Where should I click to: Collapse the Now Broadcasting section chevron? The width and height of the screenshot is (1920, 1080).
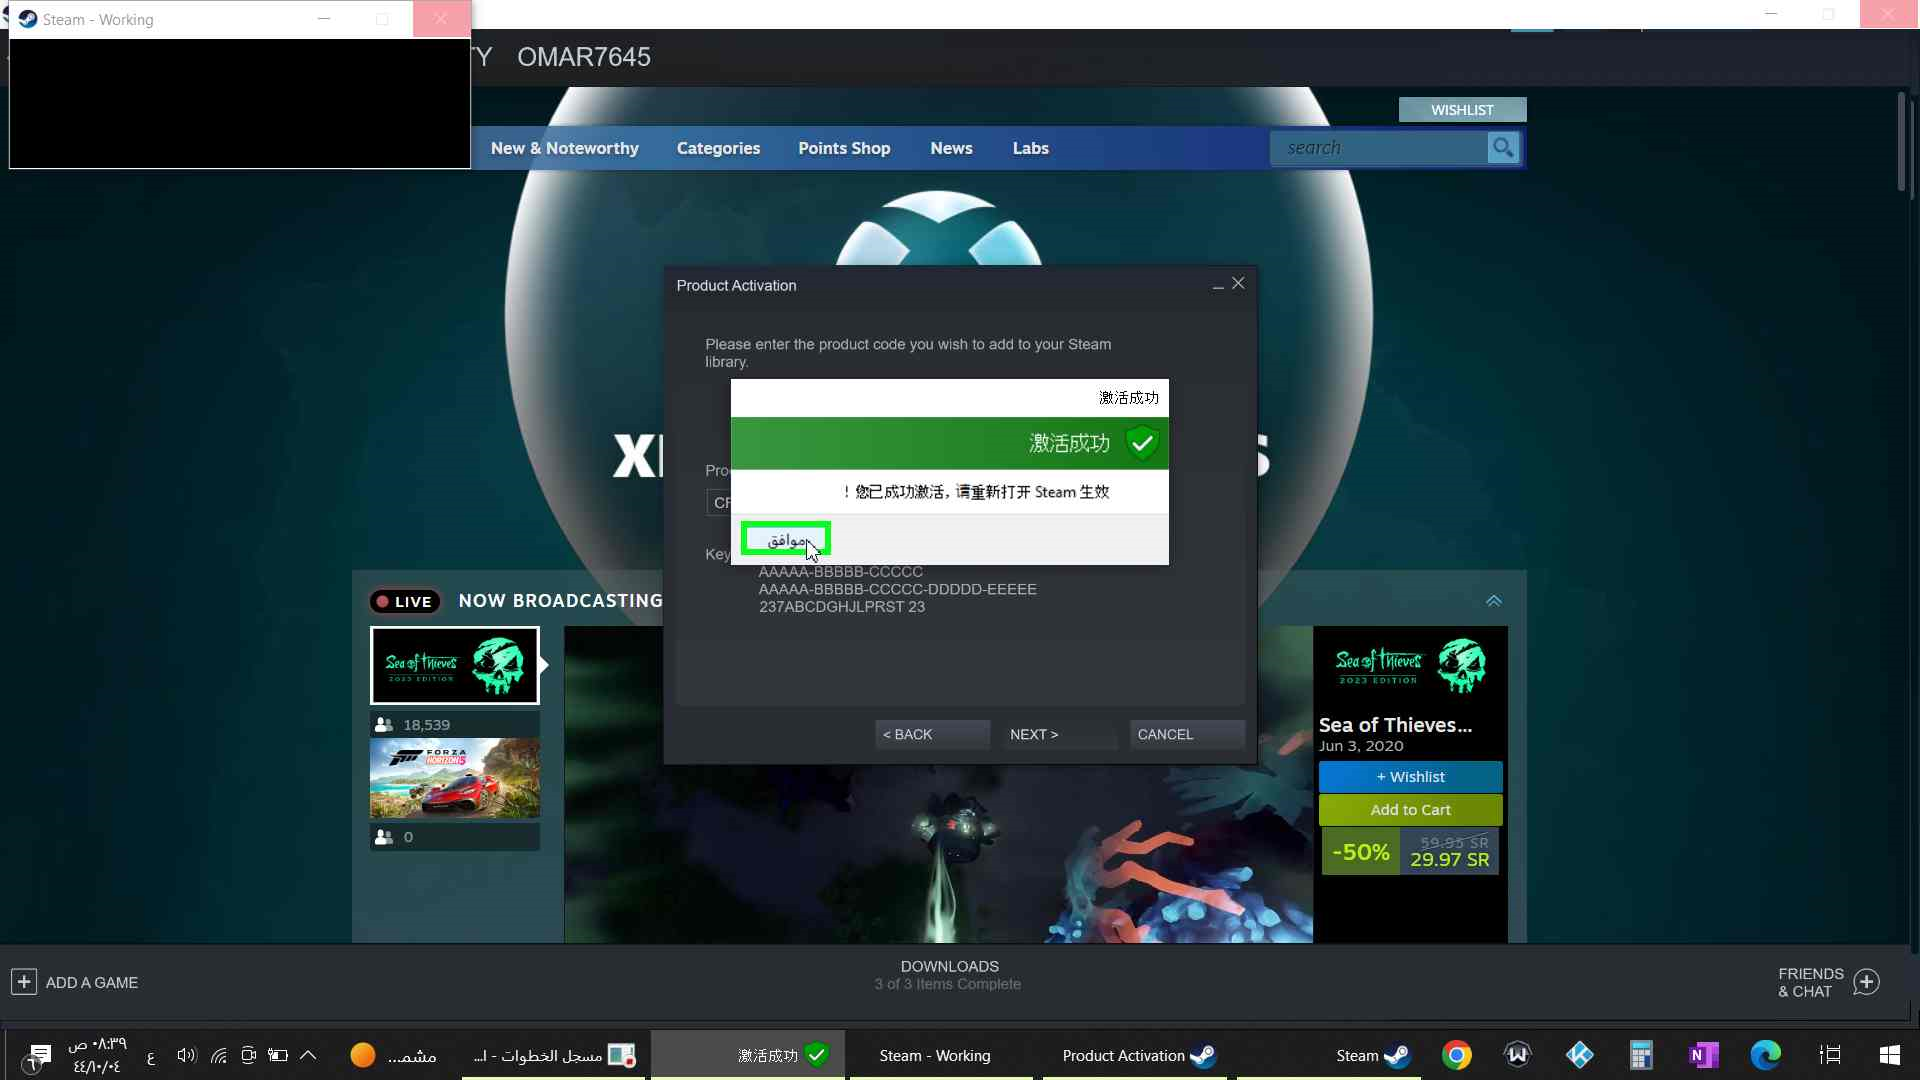1493,601
